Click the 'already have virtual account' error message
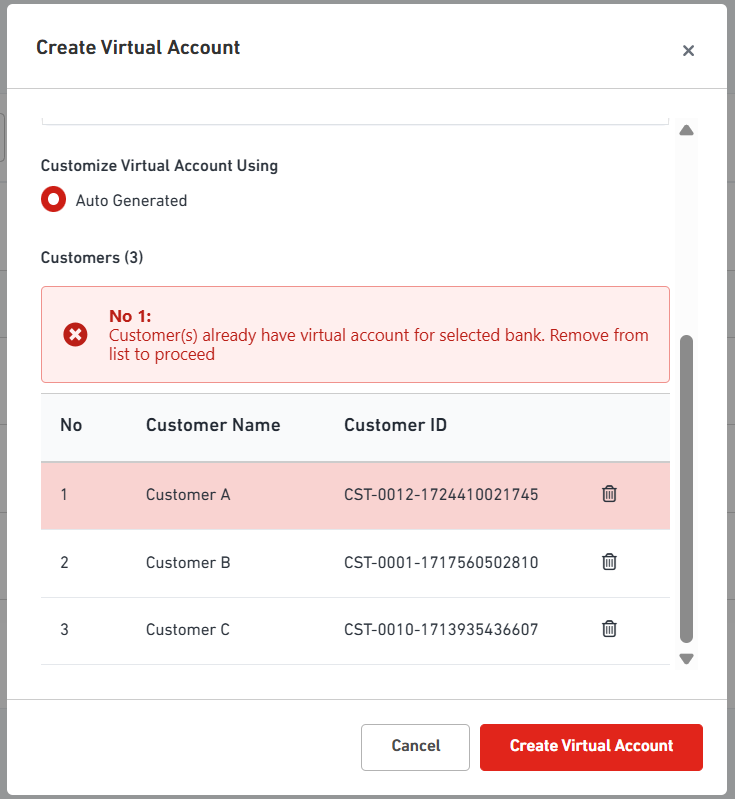Viewport: 735px width, 799px height. pos(378,344)
